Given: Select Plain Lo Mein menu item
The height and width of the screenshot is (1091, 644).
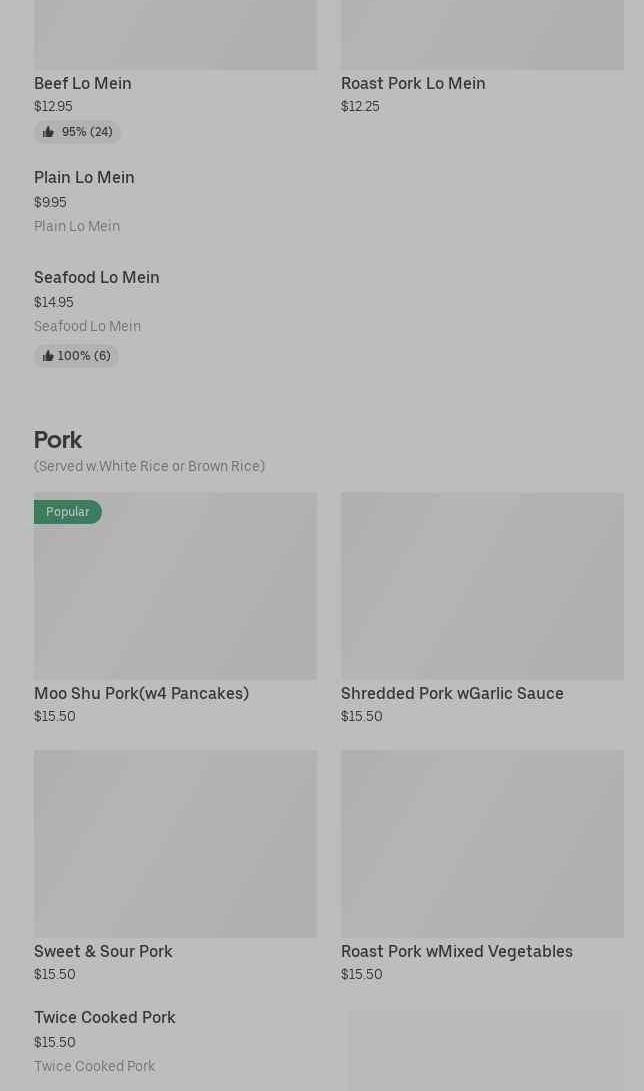Looking at the screenshot, I should coord(84,178).
